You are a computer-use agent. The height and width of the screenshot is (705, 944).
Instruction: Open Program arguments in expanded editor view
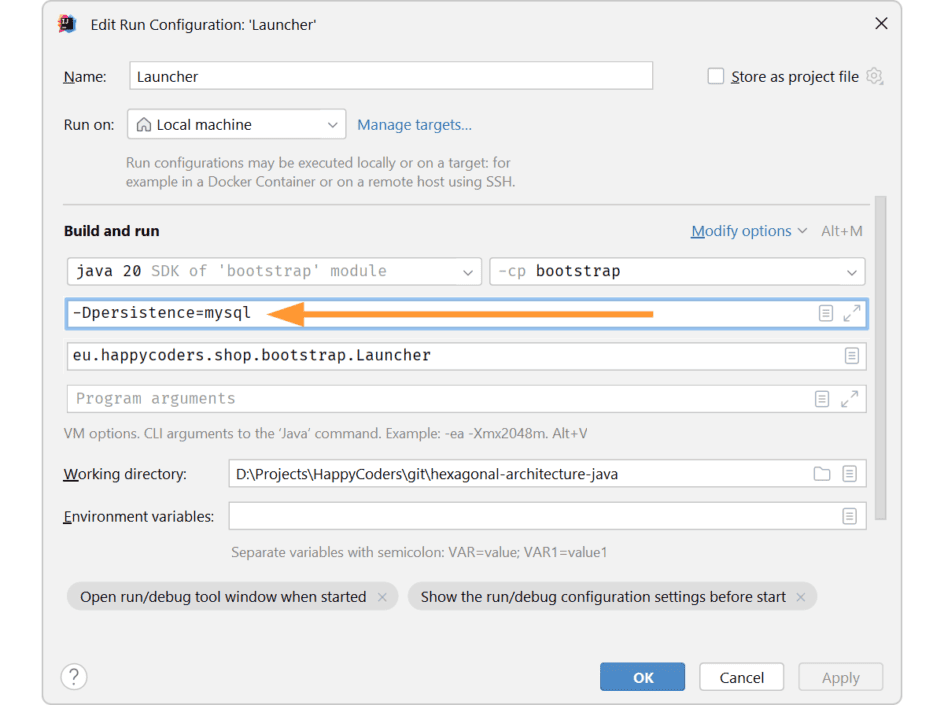851,398
